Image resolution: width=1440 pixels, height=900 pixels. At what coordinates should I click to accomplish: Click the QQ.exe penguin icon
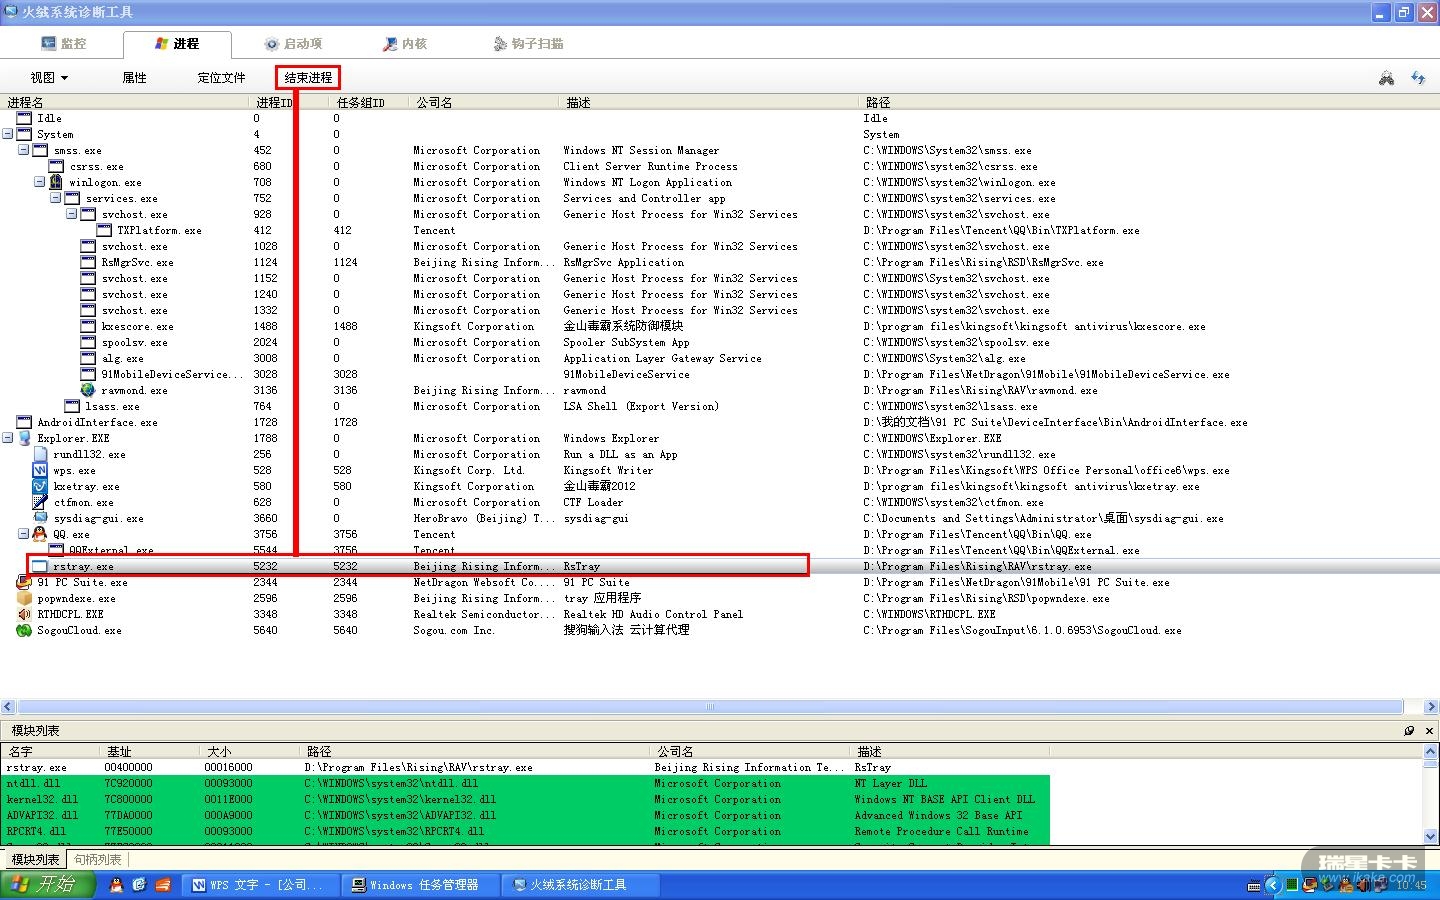[x=40, y=534]
